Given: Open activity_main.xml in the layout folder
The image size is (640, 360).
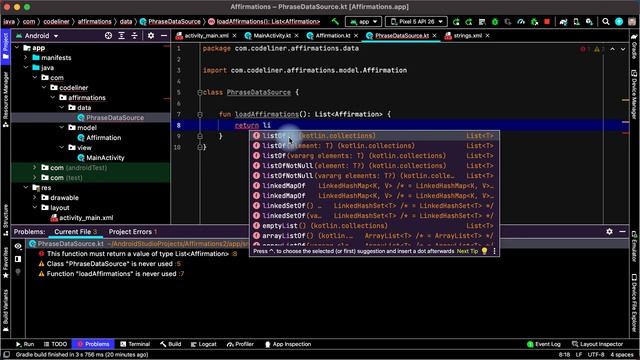Looking at the screenshot, I should click(x=82, y=218).
